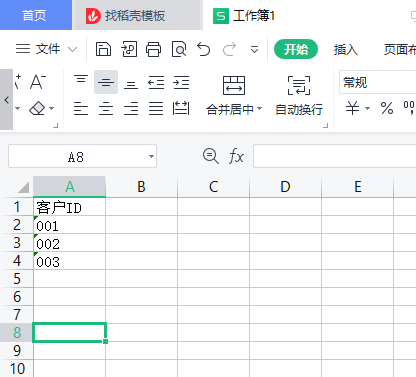Open Print Preview icon
This screenshot has height=377, width=416.
[179, 49]
